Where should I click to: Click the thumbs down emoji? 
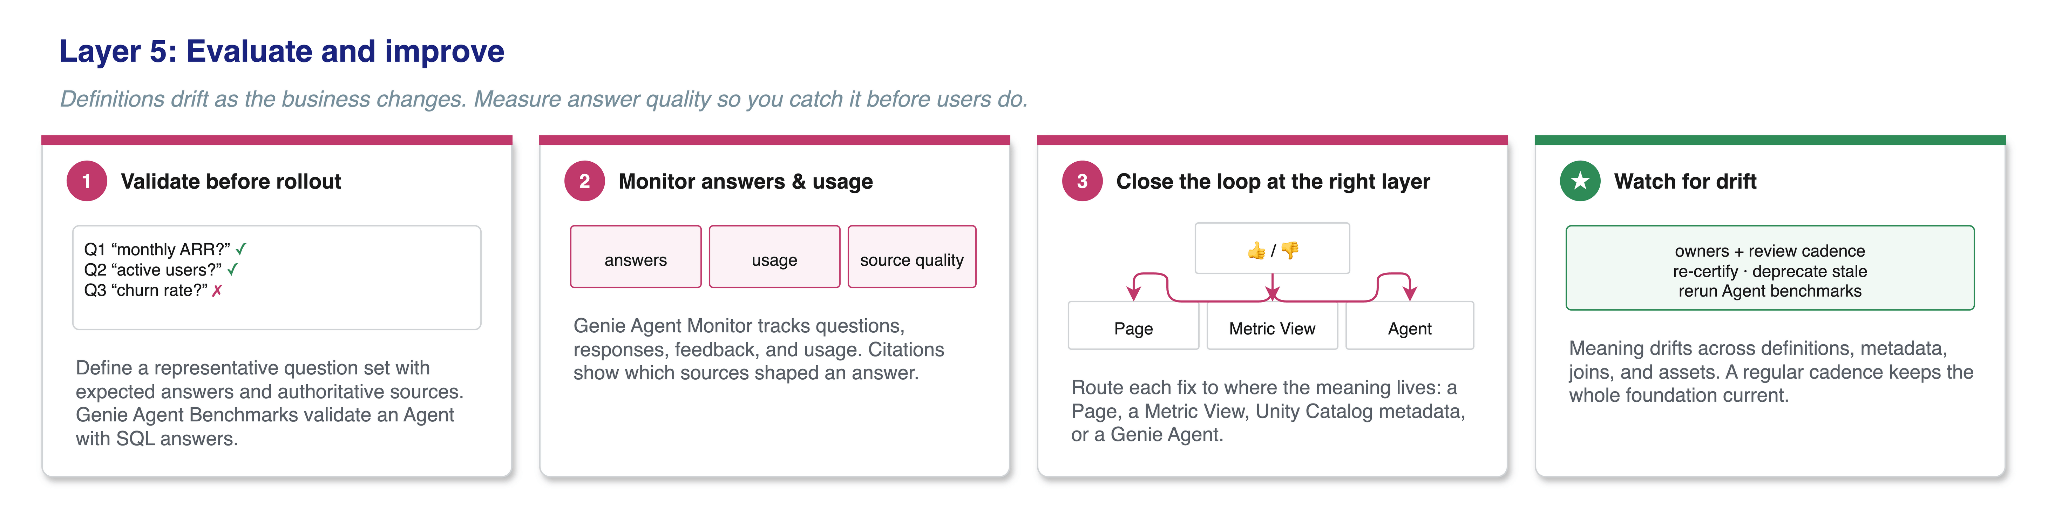pos(1290,250)
